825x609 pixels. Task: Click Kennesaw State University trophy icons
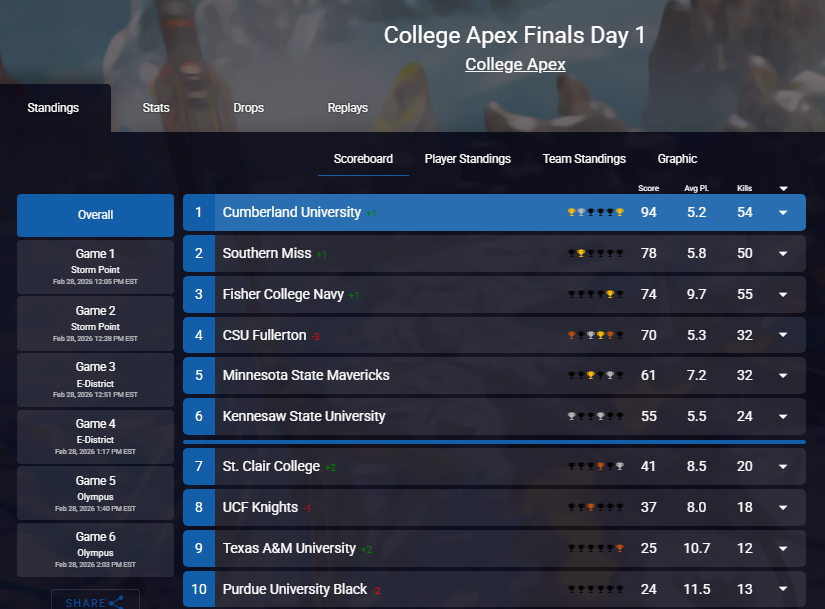coord(595,416)
